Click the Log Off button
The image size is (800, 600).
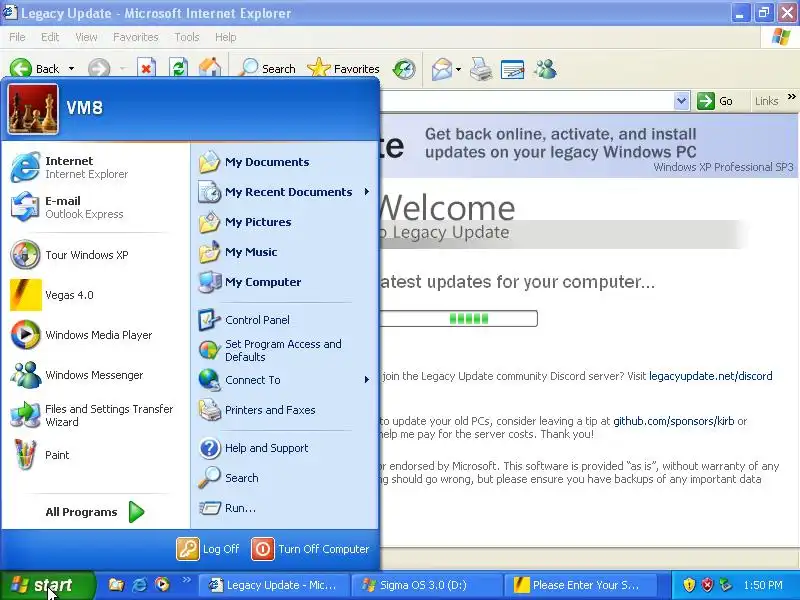pyautogui.click(x=208, y=549)
